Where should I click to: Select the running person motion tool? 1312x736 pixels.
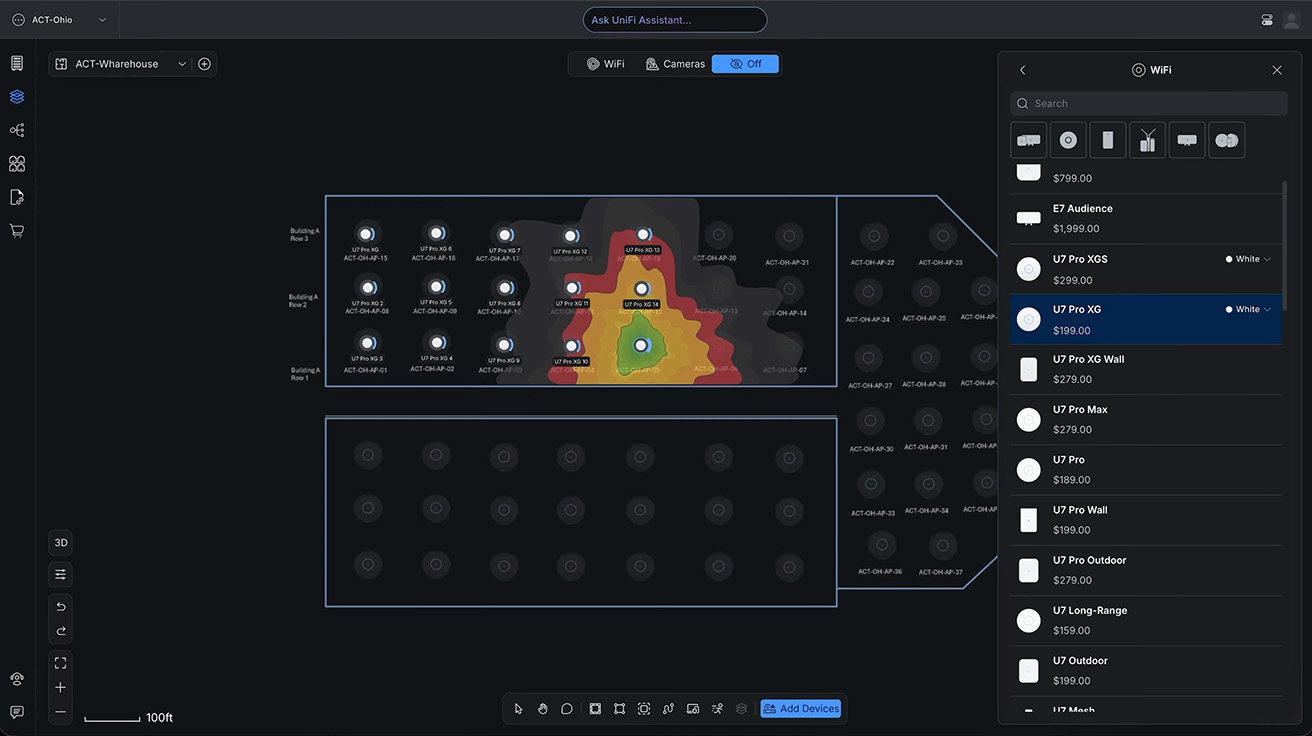pos(717,709)
